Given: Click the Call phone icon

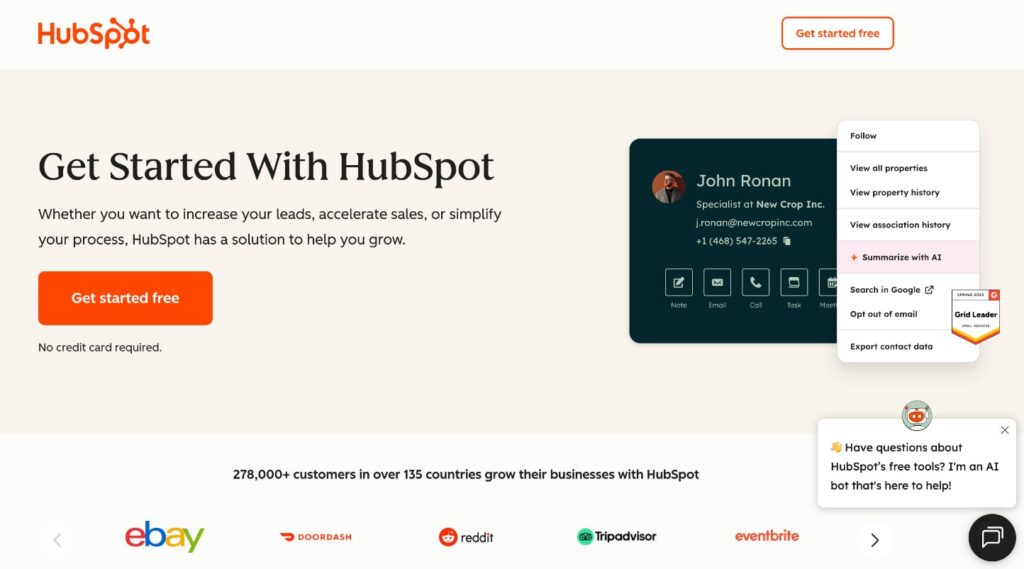Looking at the screenshot, I should coord(756,282).
